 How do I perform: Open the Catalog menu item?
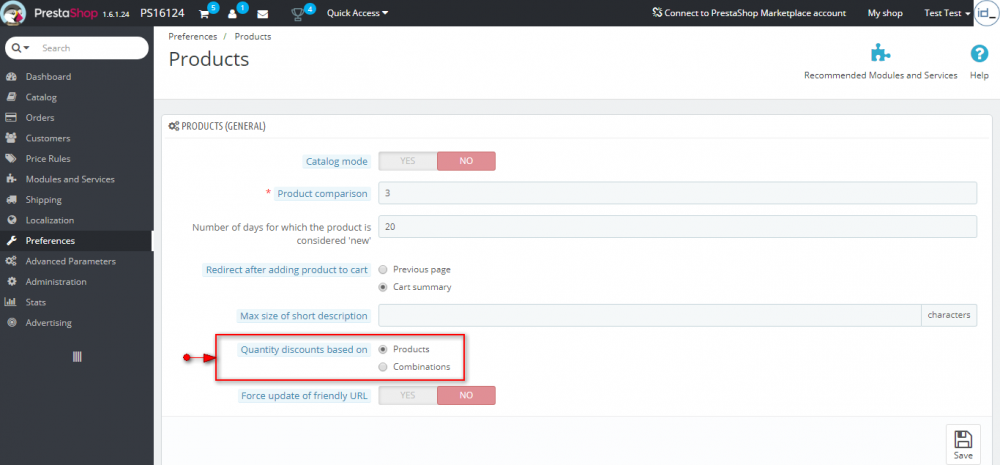41,98
